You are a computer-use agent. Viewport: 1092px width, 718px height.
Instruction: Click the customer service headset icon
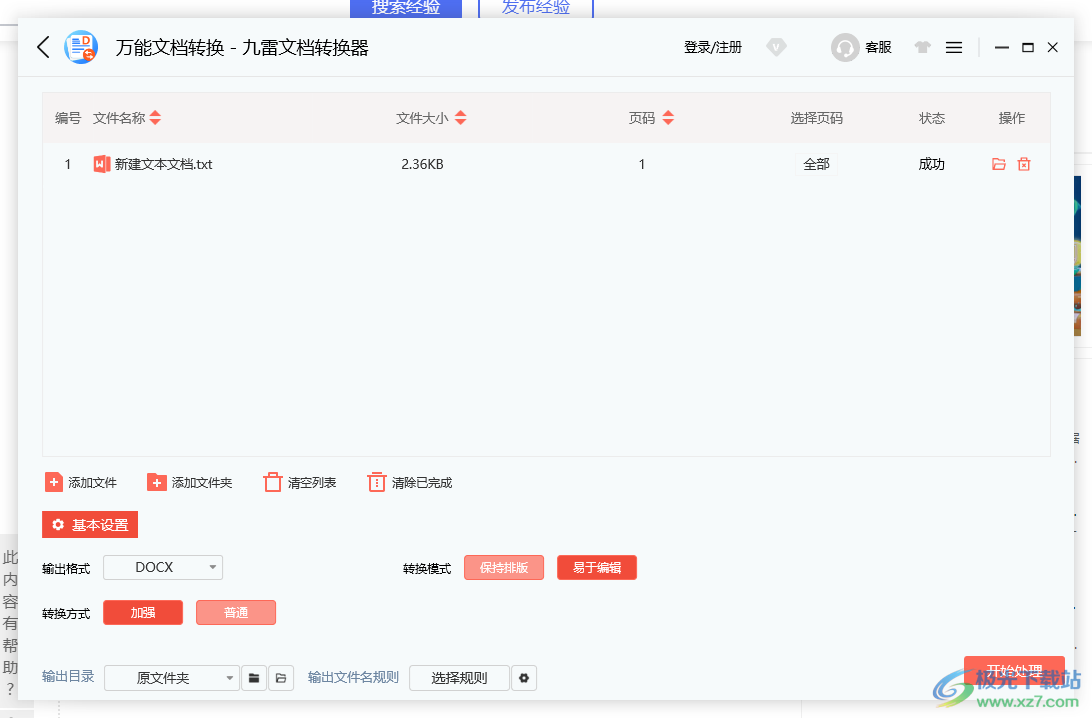[845, 48]
